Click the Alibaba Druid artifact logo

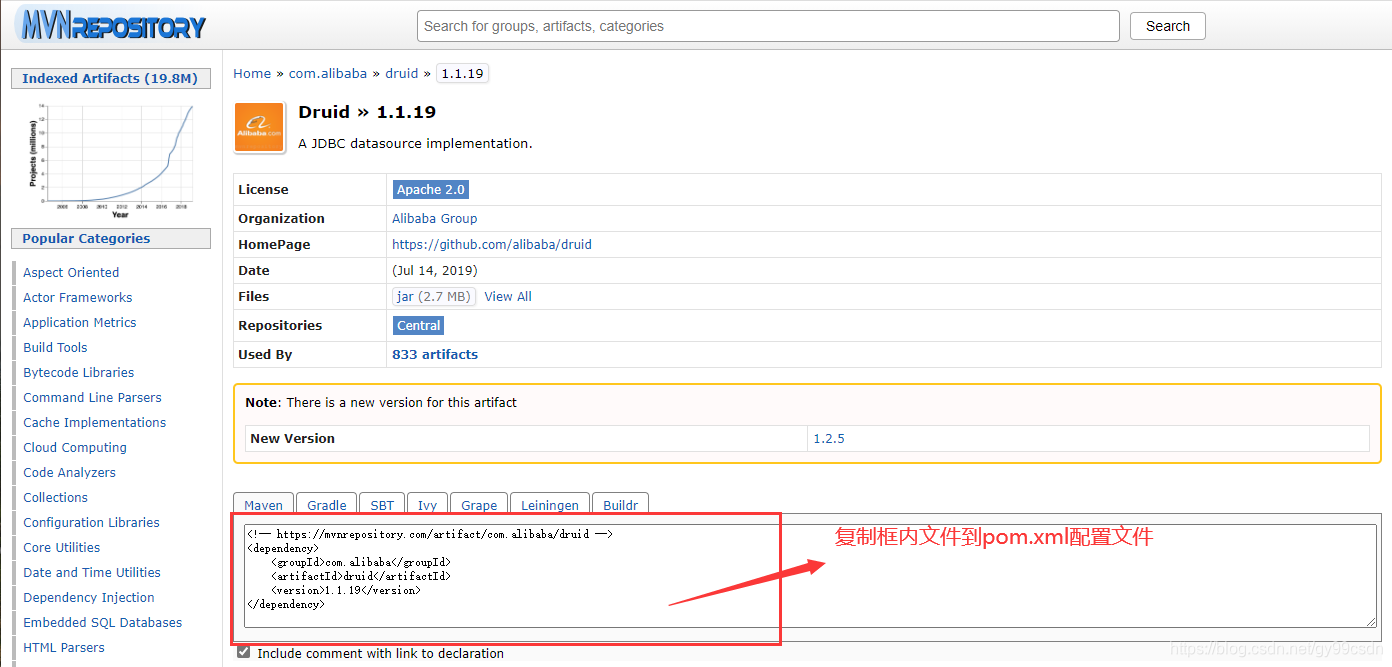259,127
